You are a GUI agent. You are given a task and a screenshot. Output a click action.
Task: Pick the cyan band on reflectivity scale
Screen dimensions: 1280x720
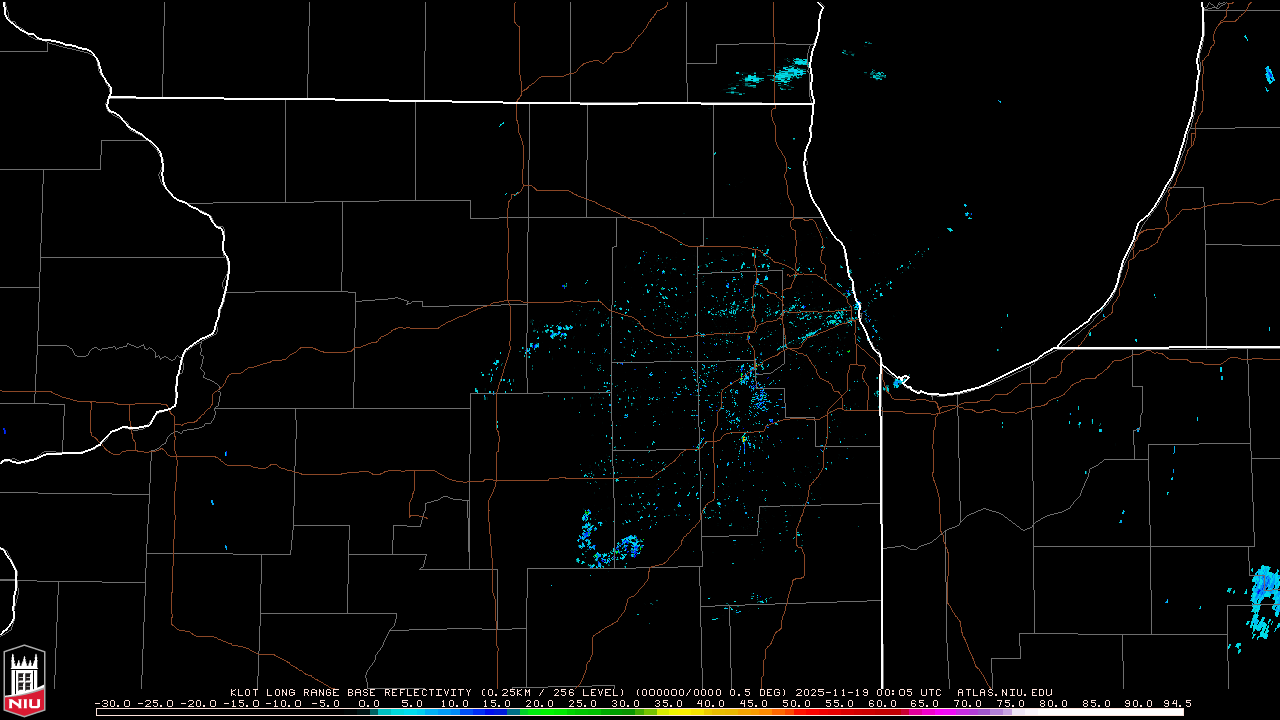tap(410, 712)
